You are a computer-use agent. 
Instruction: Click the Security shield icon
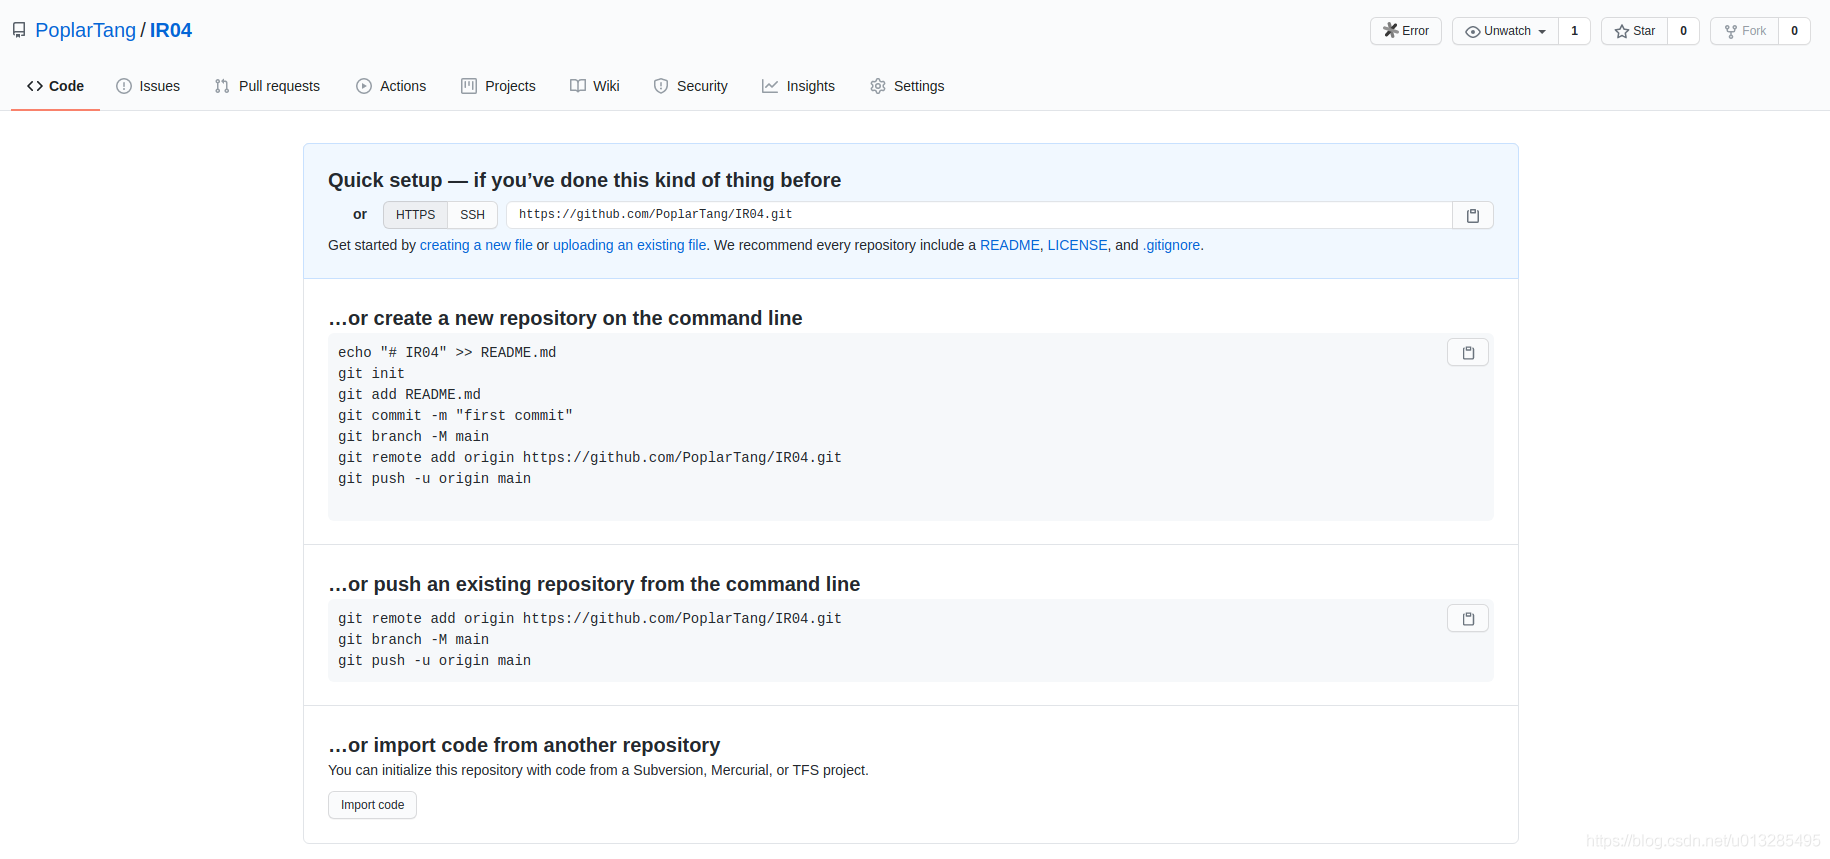tap(661, 86)
